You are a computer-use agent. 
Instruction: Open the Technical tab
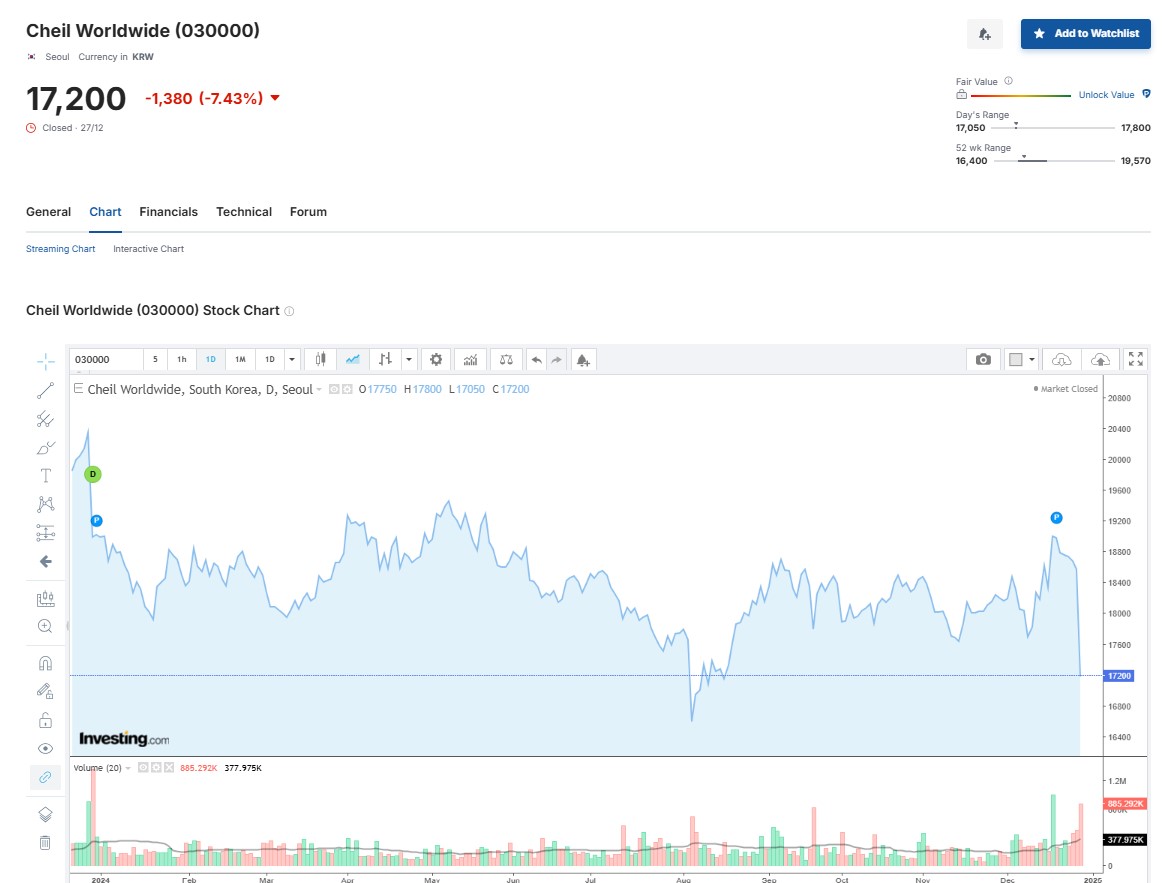244,211
